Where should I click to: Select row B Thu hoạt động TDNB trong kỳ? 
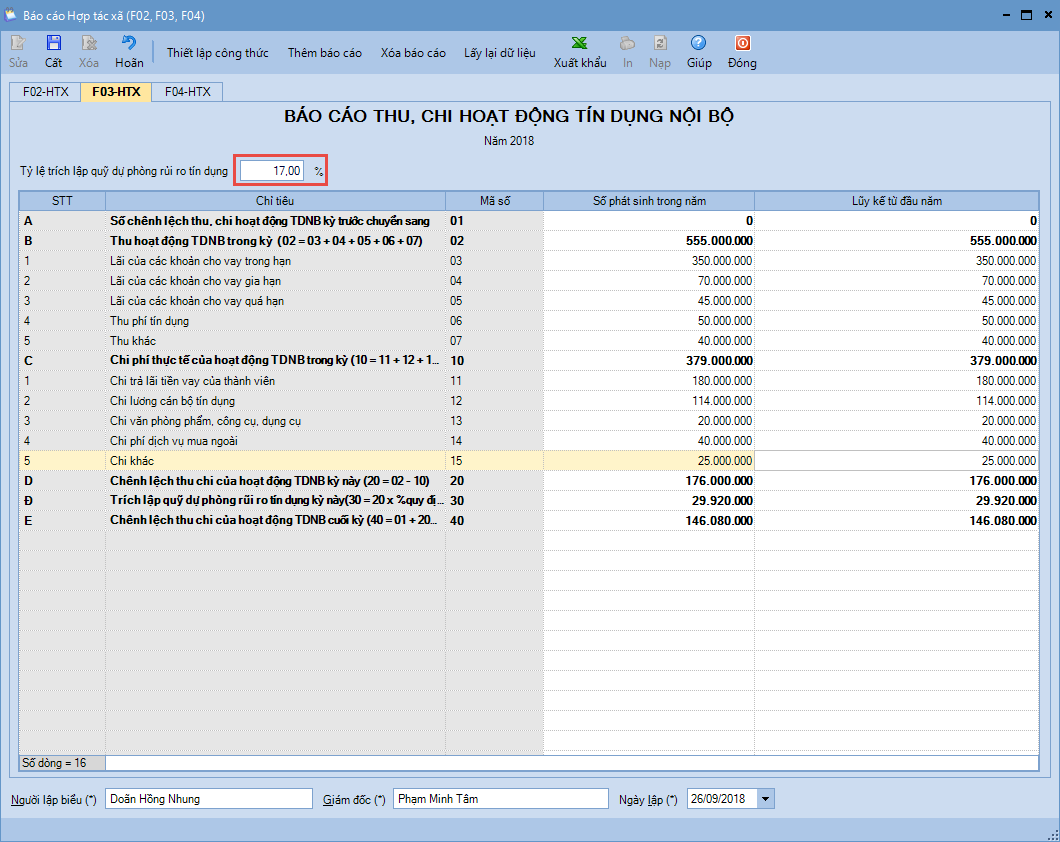tap(529, 241)
